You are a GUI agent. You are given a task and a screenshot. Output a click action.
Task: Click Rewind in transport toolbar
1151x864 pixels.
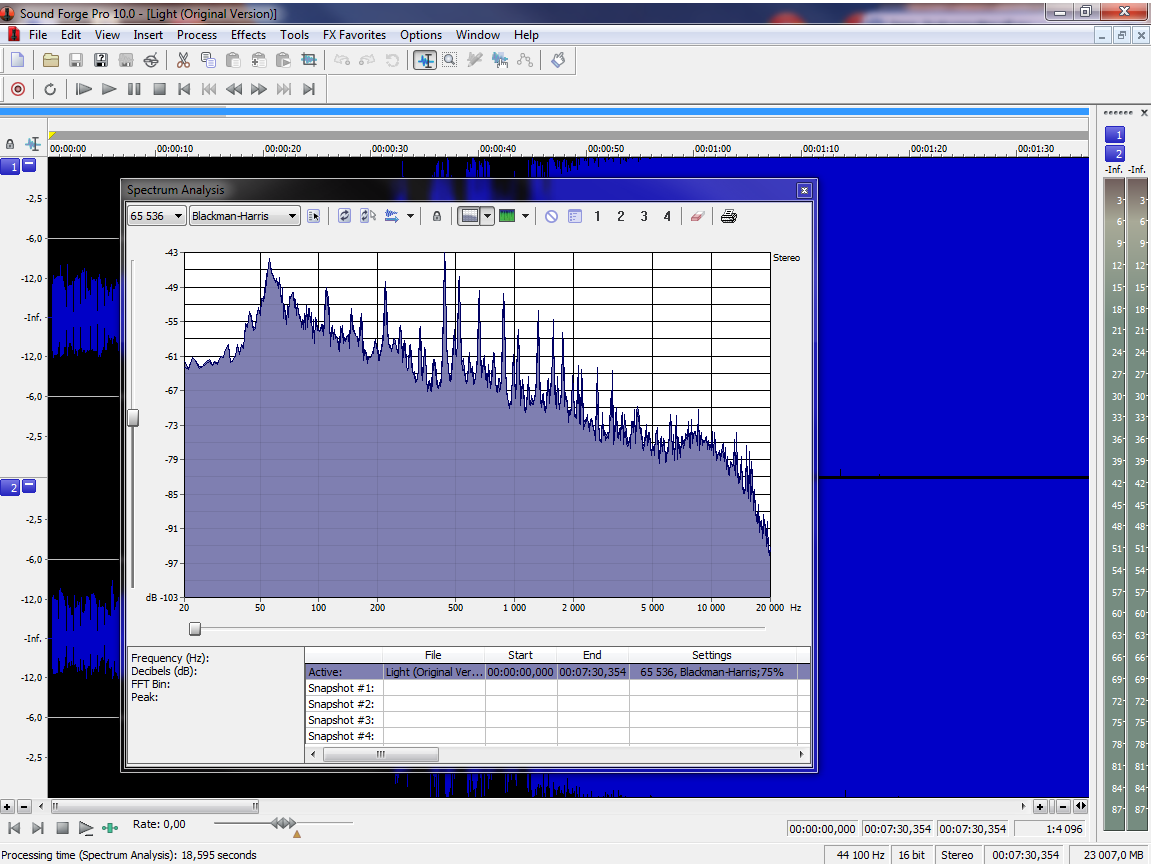(234, 89)
